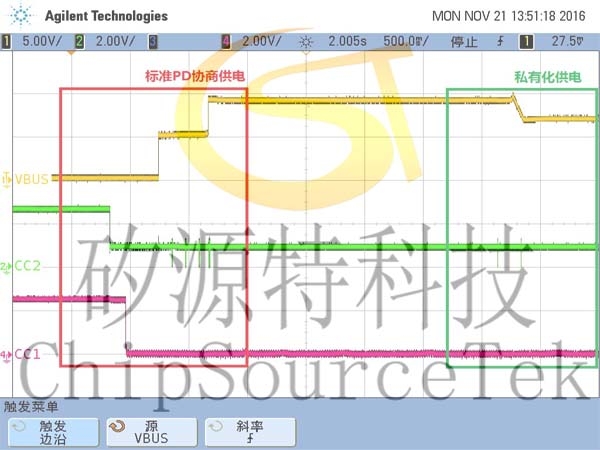The width and height of the screenshot is (600, 450).
Task: Open the 源 VBUS source softkey
Action: pos(152,432)
